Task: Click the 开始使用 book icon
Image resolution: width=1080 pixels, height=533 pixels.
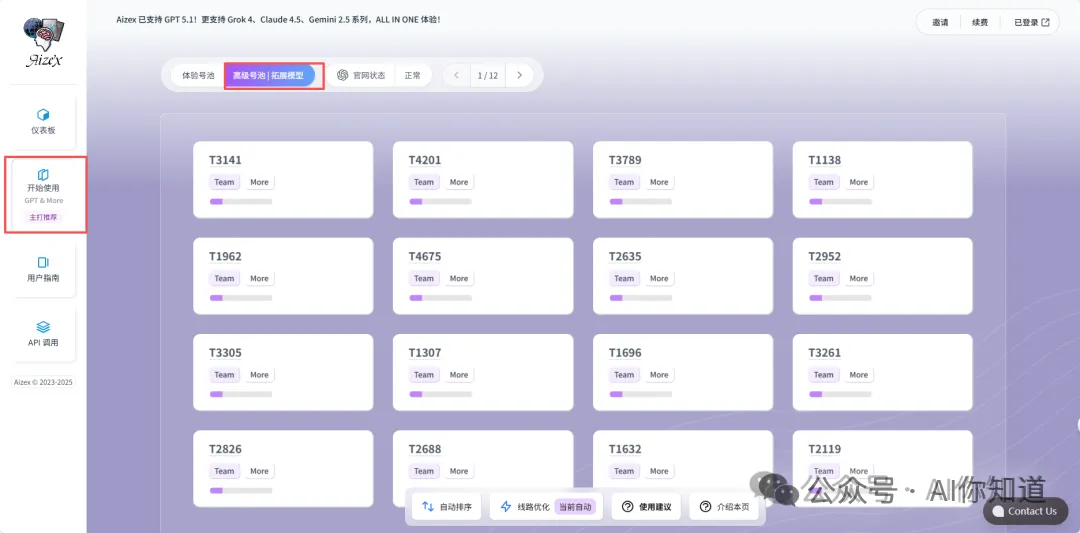Action: click(x=43, y=174)
